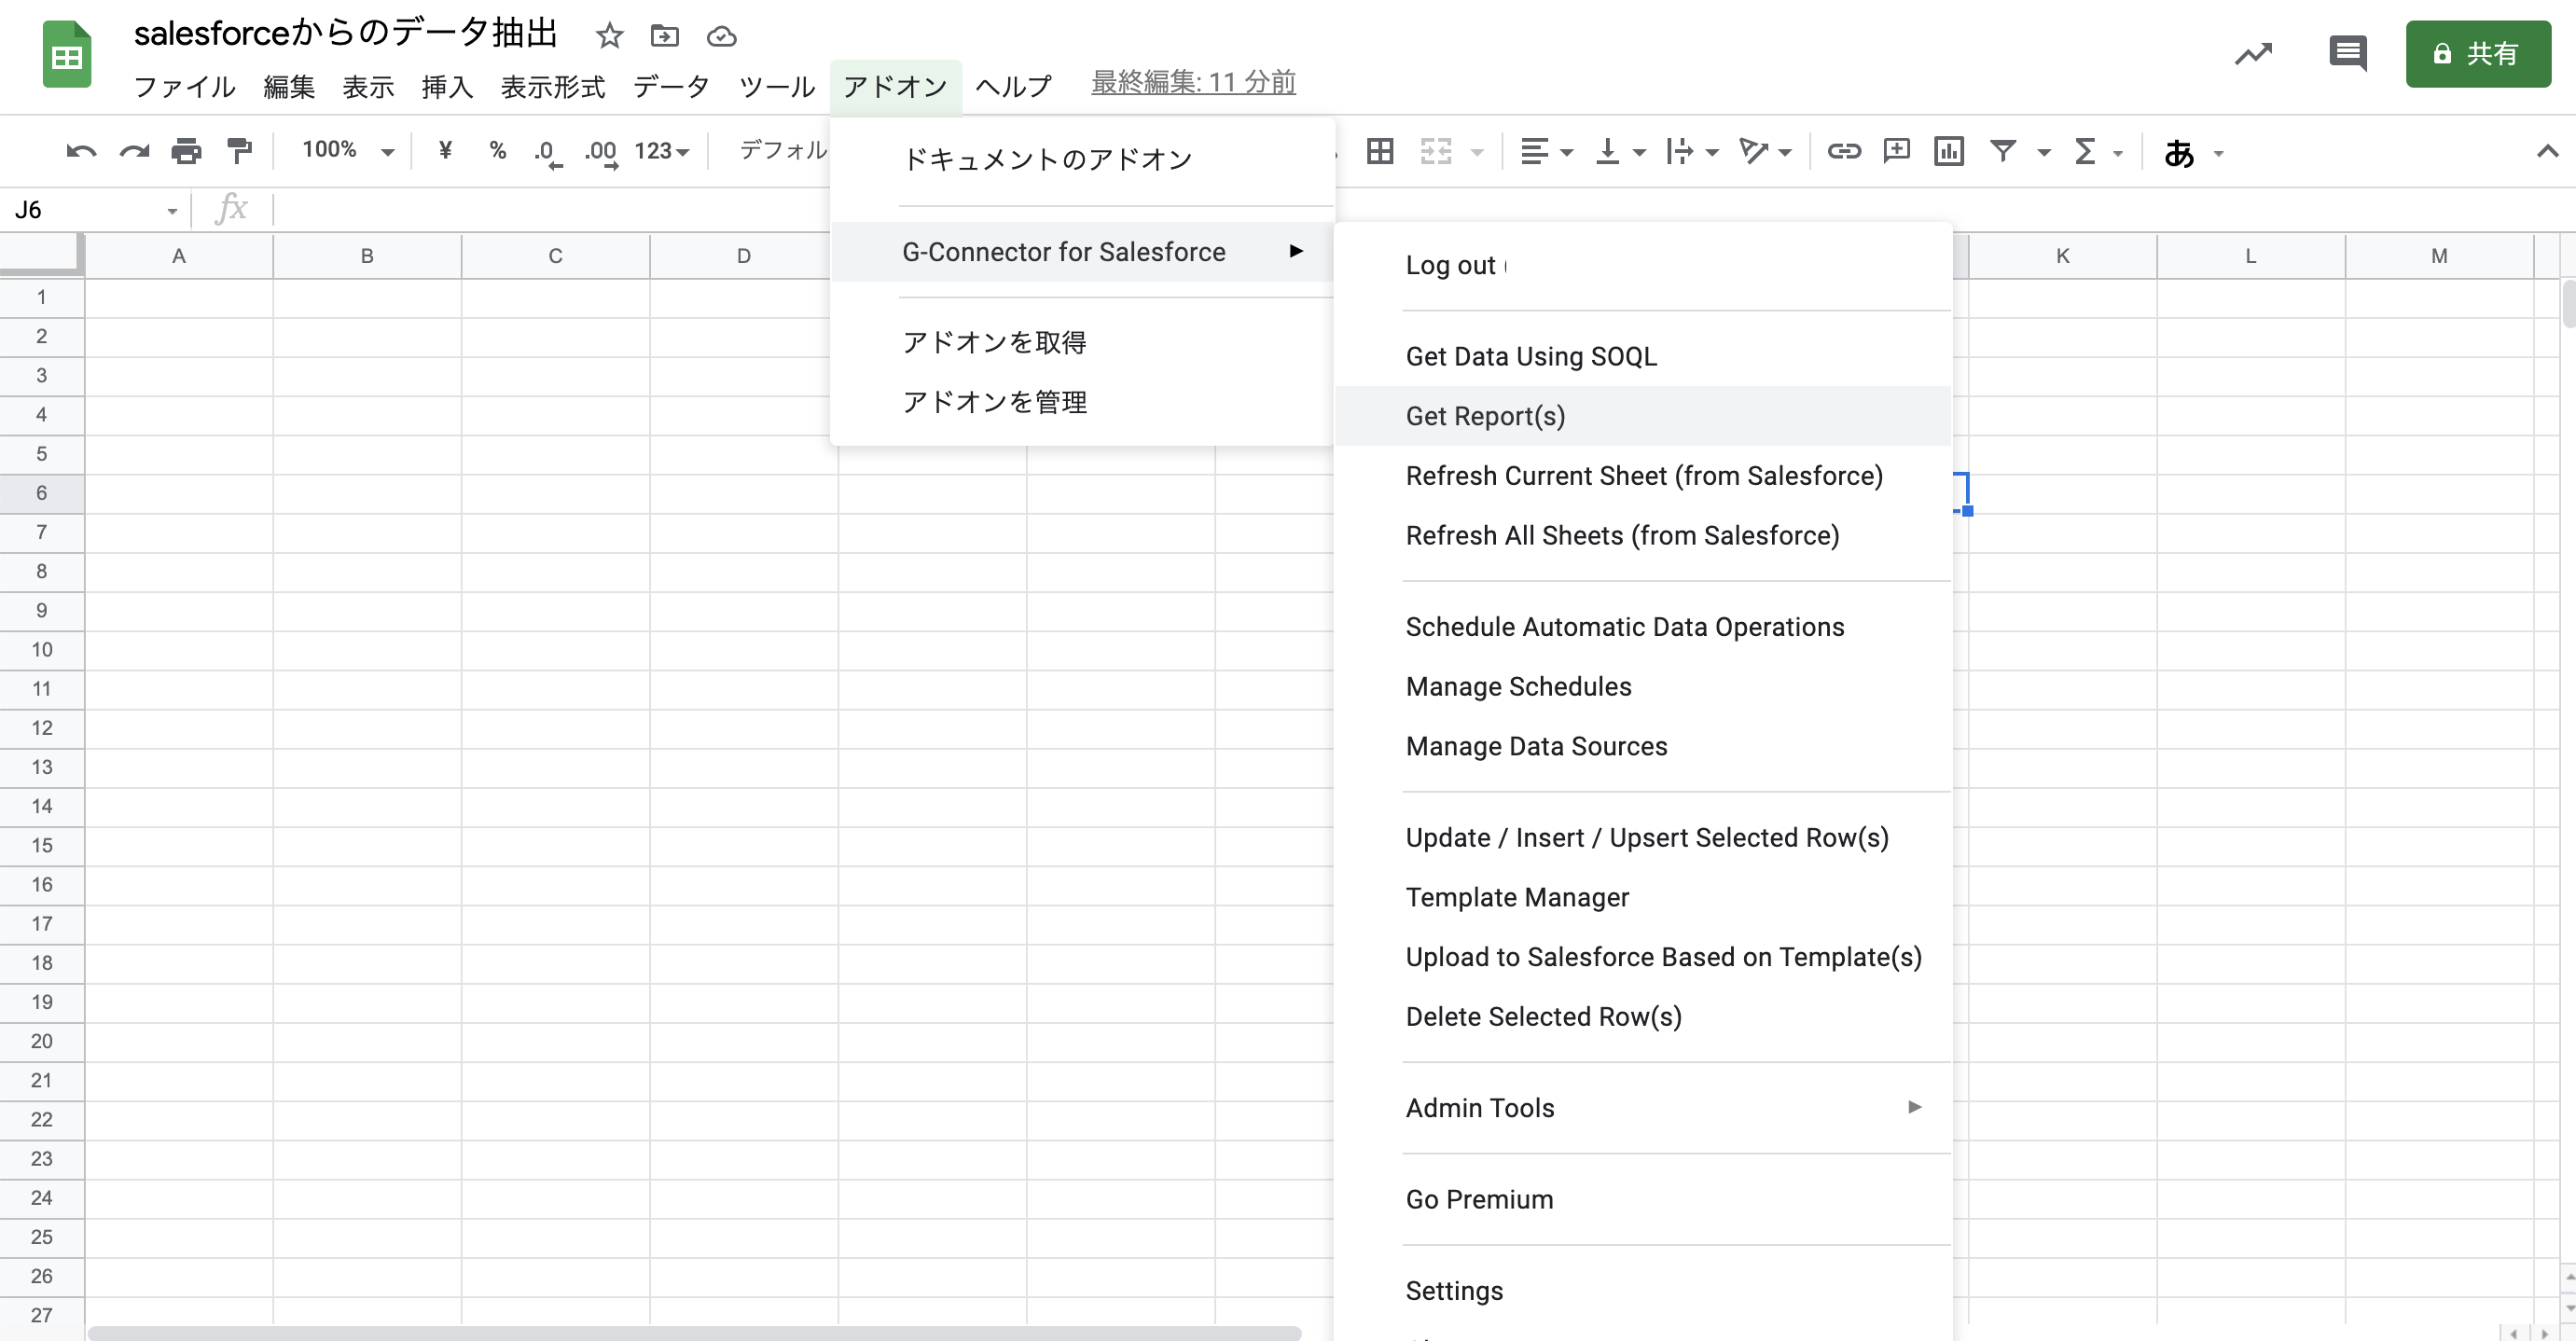Star this spreadsheet document
Viewport: 2576px width, 1341px height.
point(609,37)
